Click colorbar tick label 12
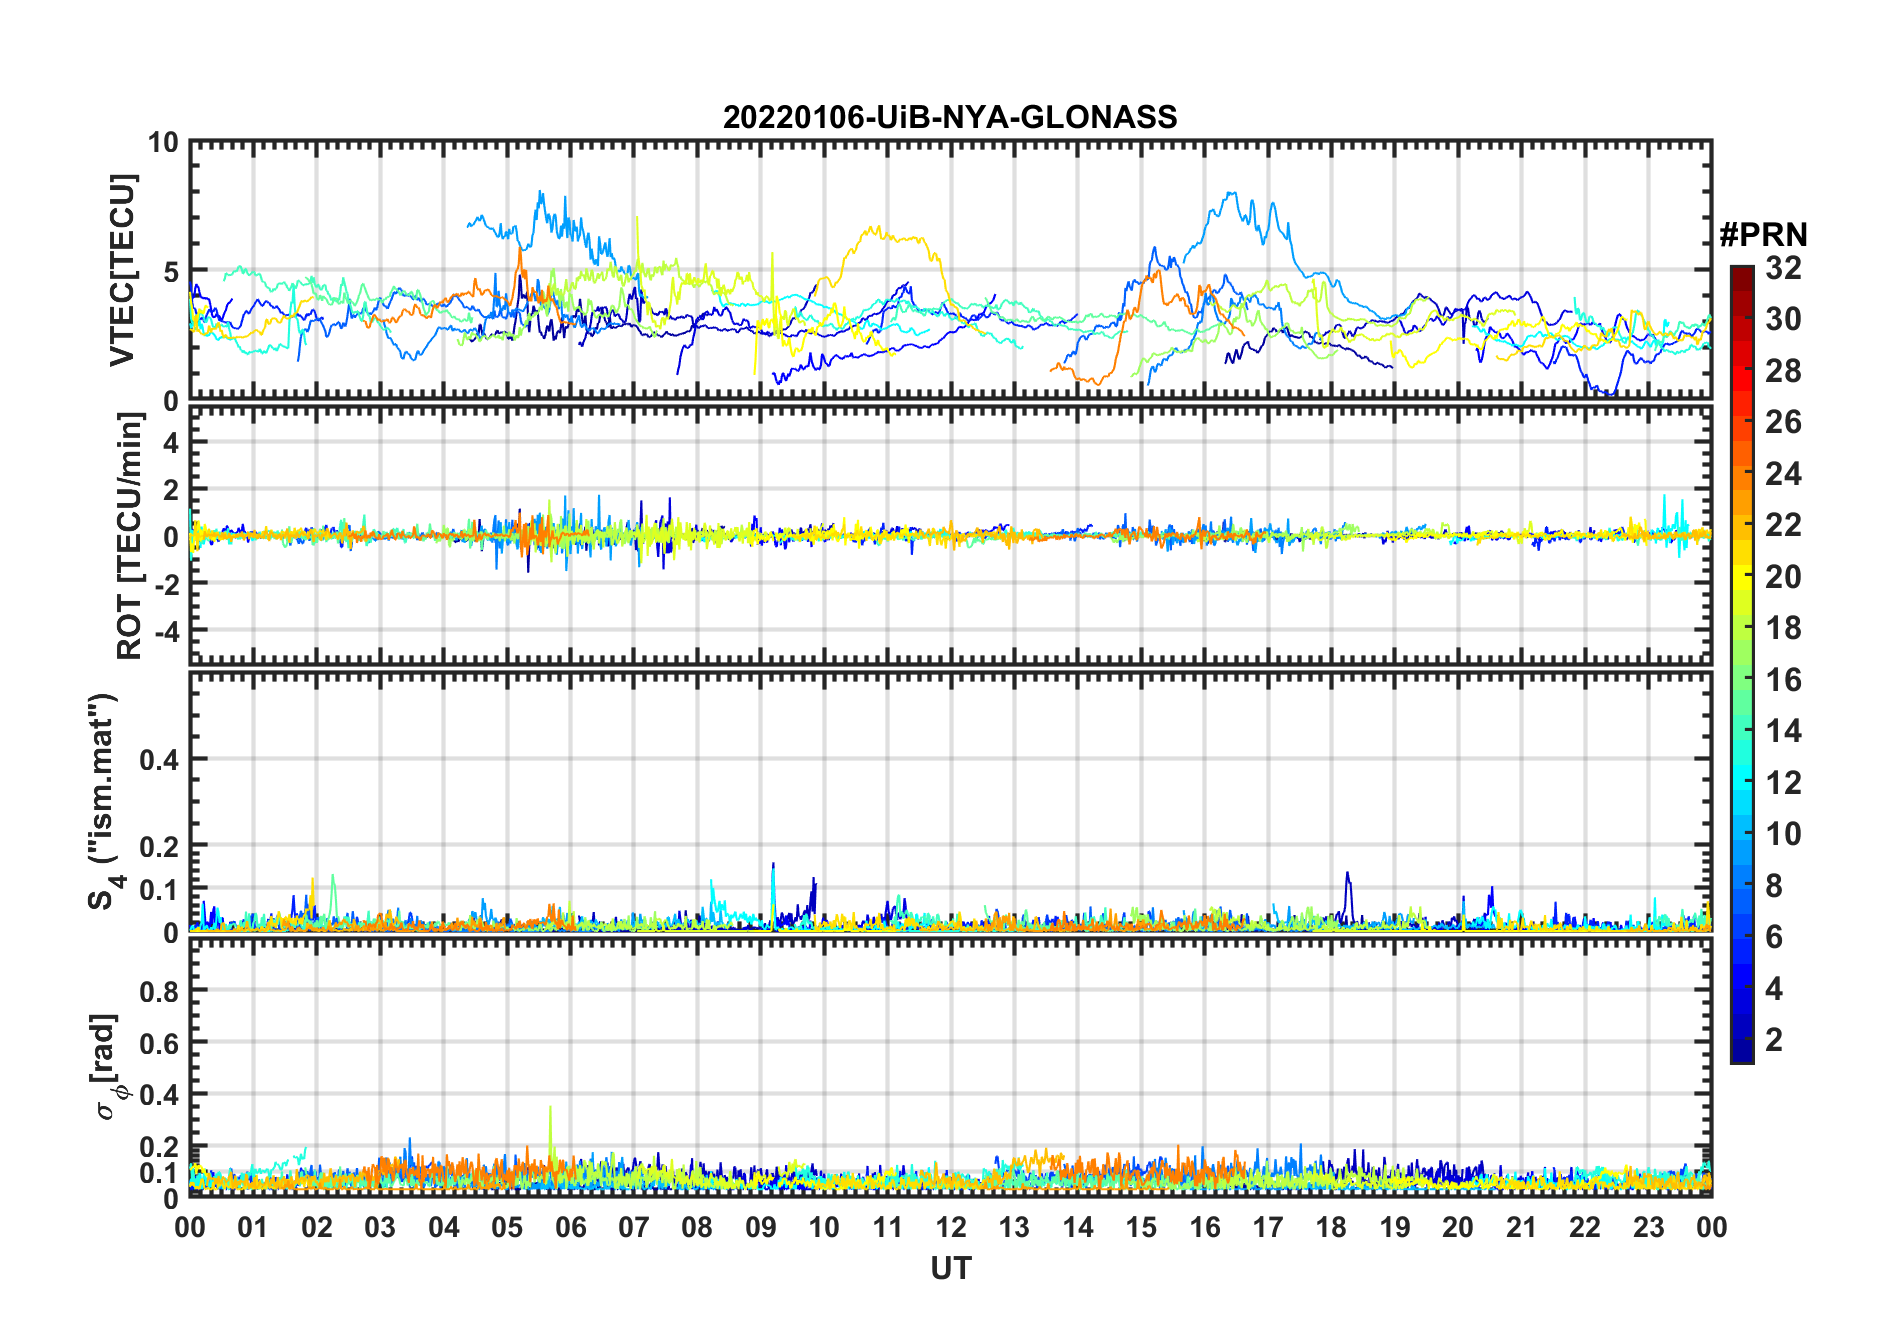1902x1330 pixels. 1783,783
